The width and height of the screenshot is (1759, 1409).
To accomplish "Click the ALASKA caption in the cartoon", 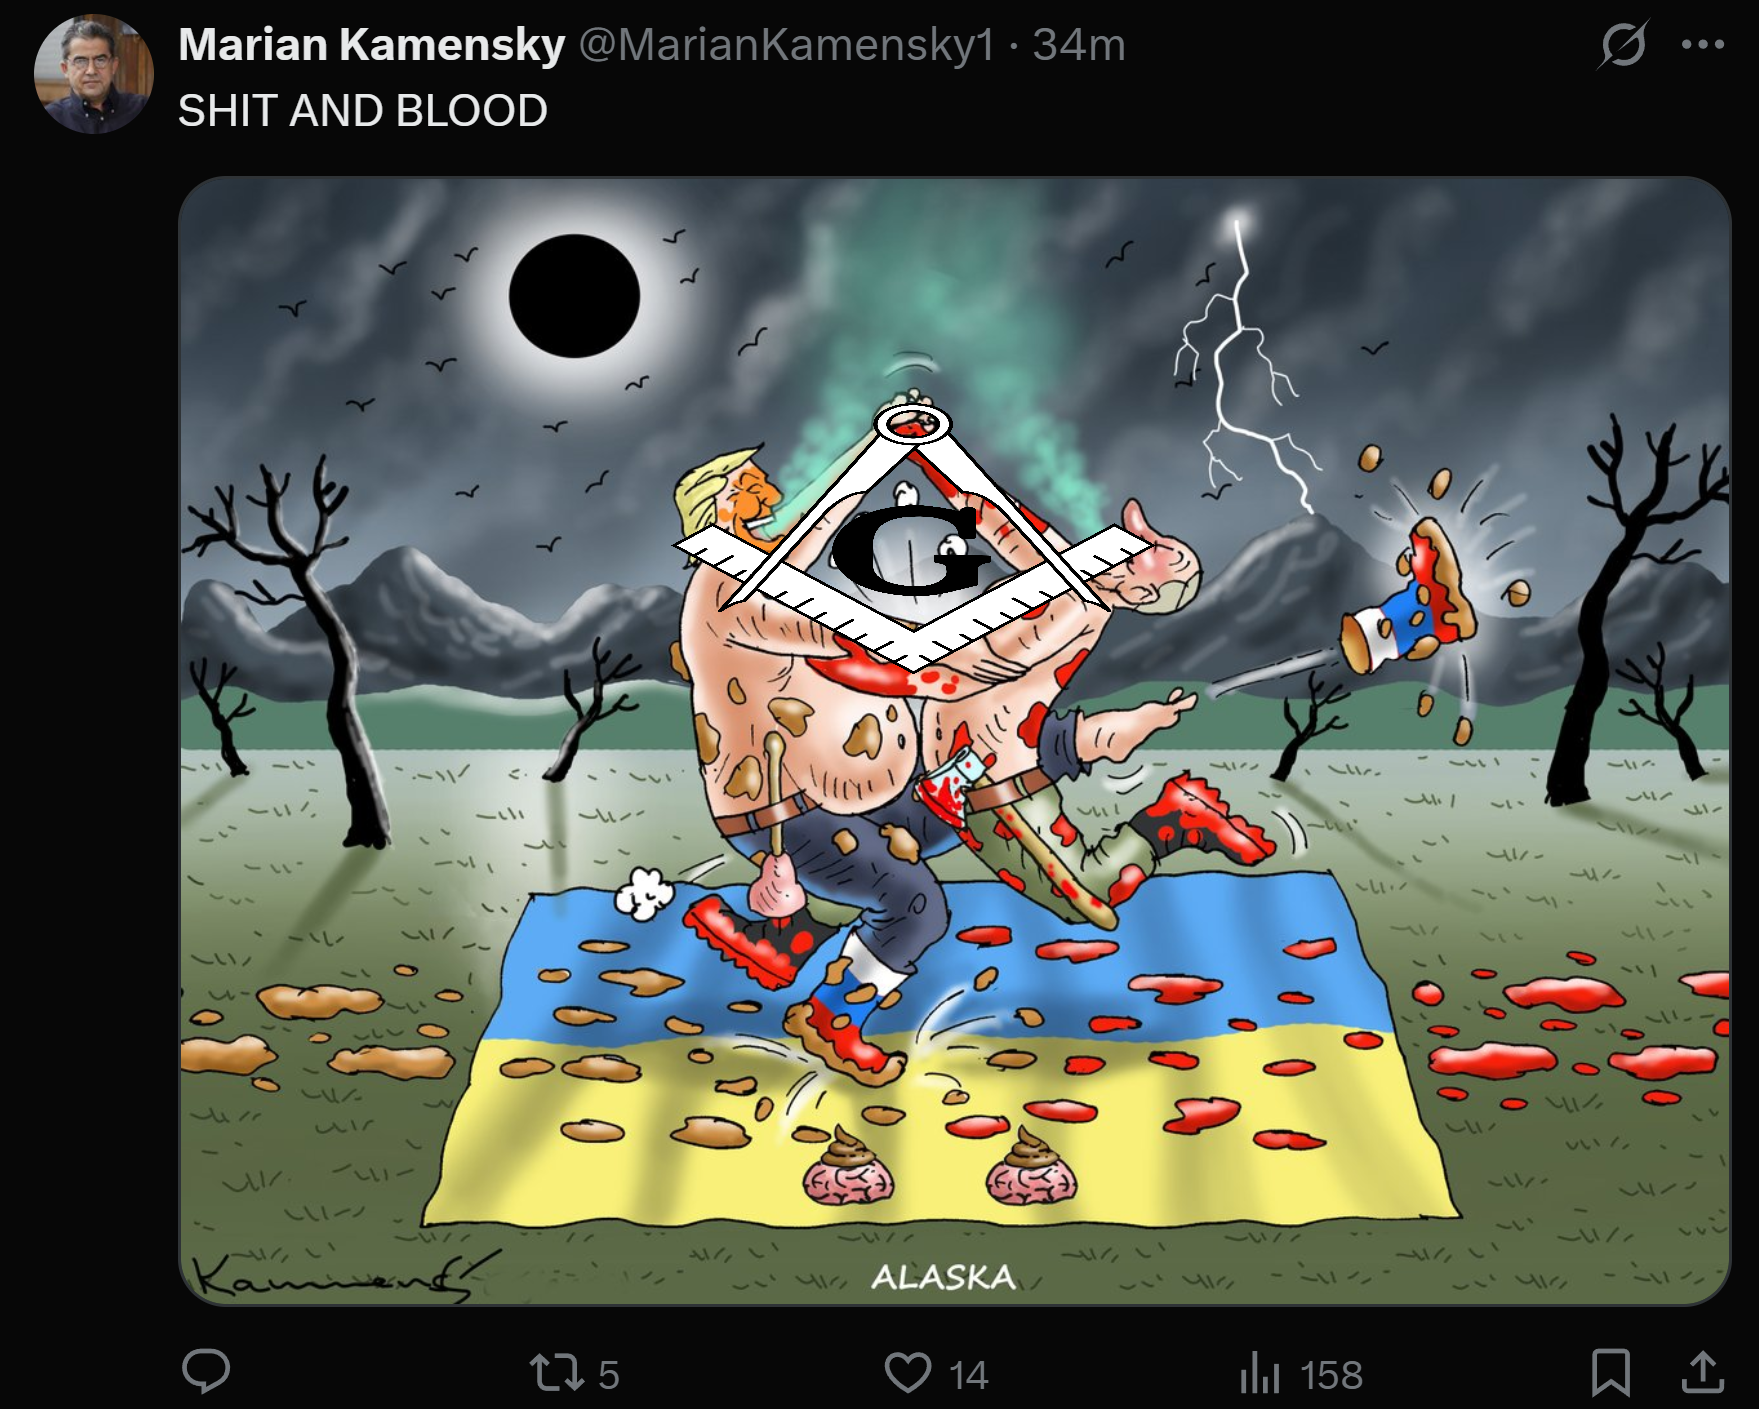I will (943, 1277).
